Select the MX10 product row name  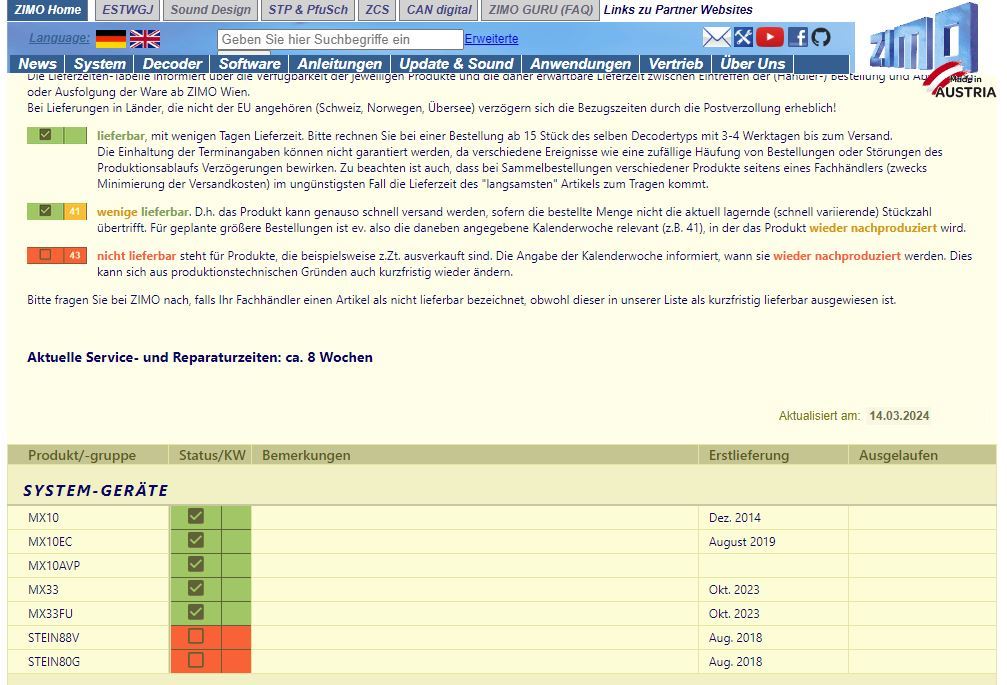pyautogui.click(x=44, y=517)
